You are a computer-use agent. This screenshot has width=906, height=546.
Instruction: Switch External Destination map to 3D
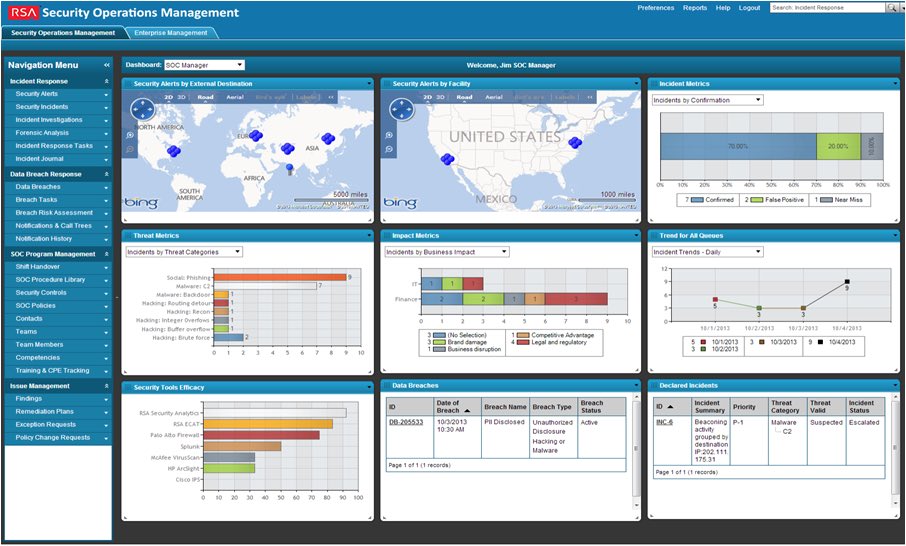click(x=181, y=97)
